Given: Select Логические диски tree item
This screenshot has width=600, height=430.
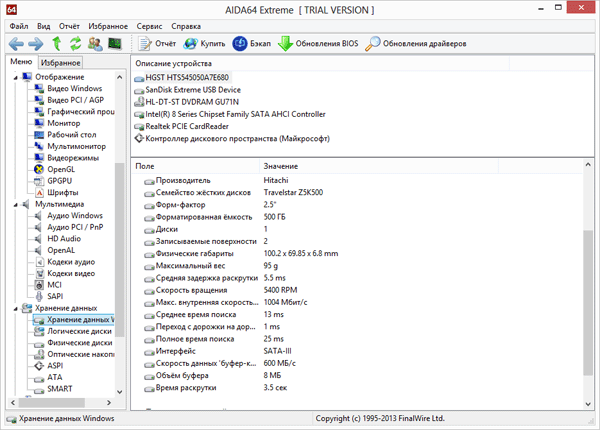Looking at the screenshot, I should pos(79,331).
